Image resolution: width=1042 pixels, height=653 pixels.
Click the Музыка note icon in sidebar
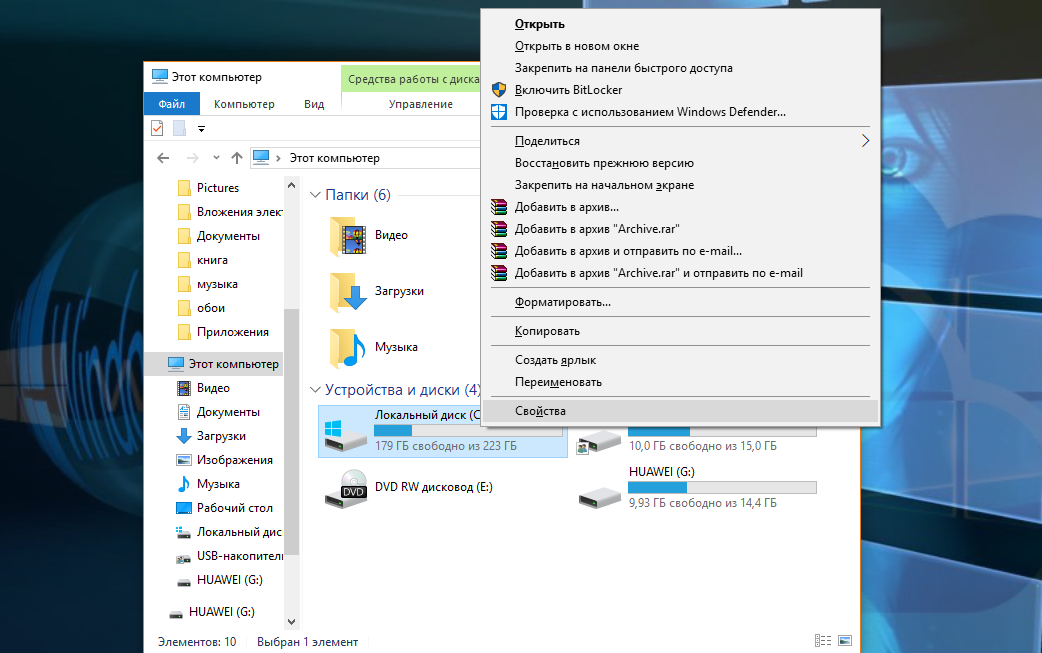183,484
